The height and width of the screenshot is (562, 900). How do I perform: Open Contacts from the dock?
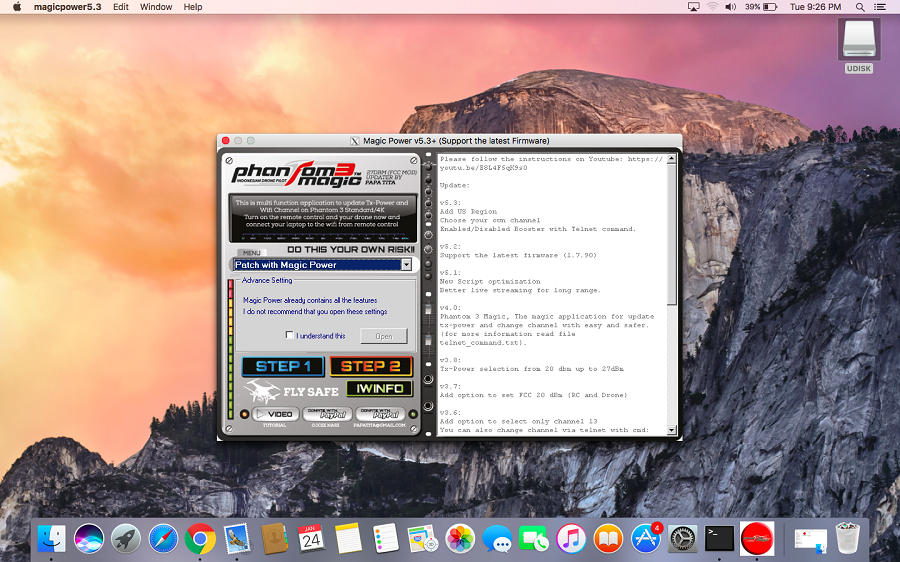point(274,539)
